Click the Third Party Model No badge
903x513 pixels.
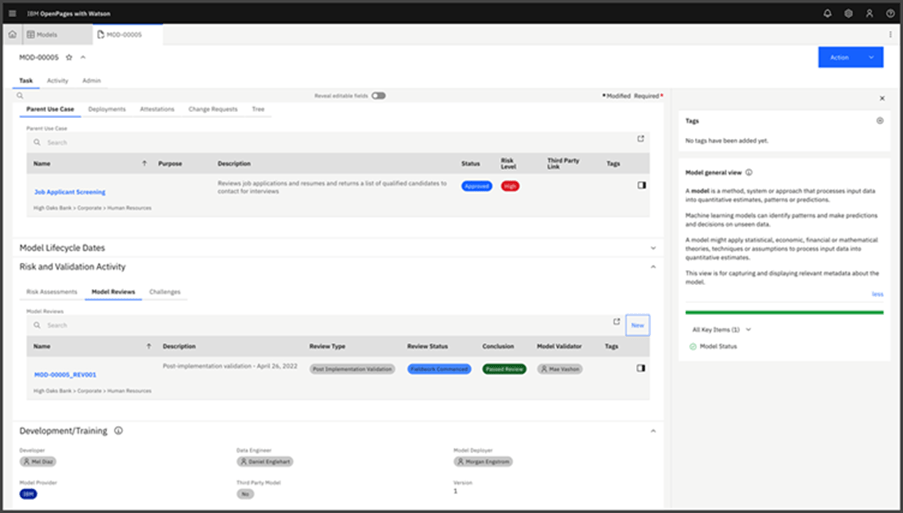coord(245,494)
